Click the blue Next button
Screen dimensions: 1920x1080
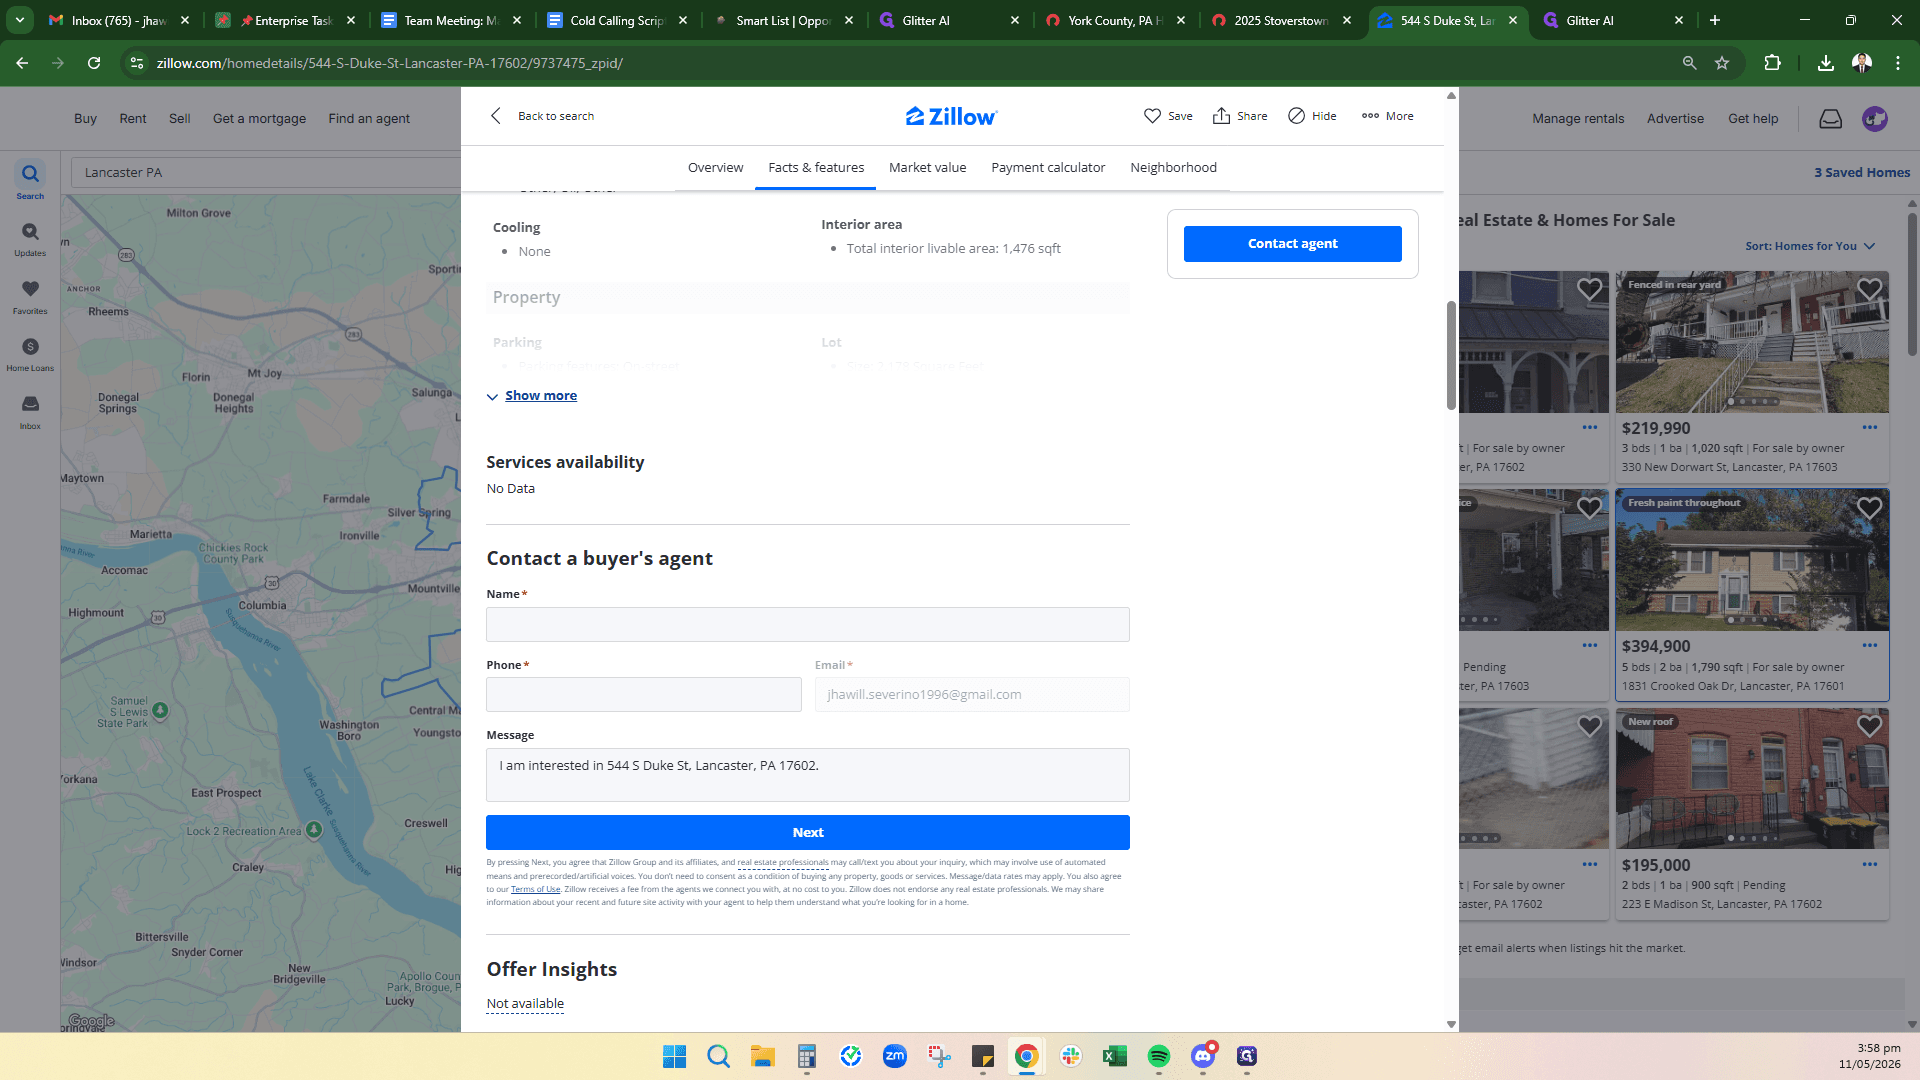tap(807, 833)
